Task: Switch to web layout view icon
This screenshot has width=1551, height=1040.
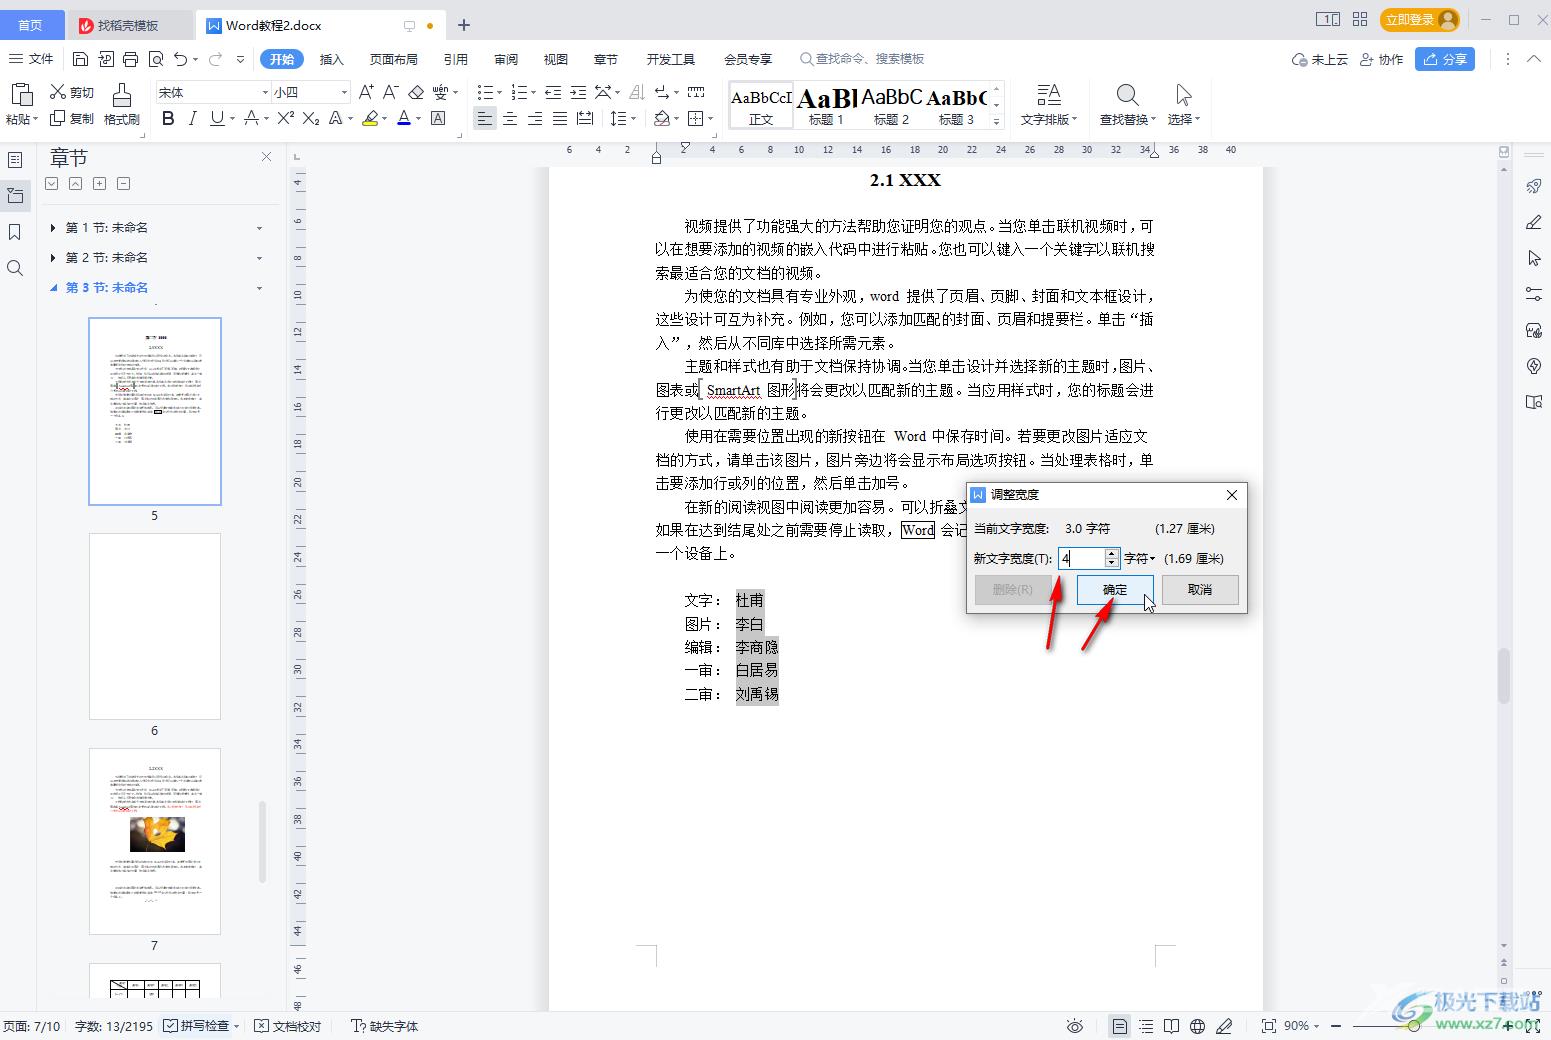Action: [1197, 1026]
